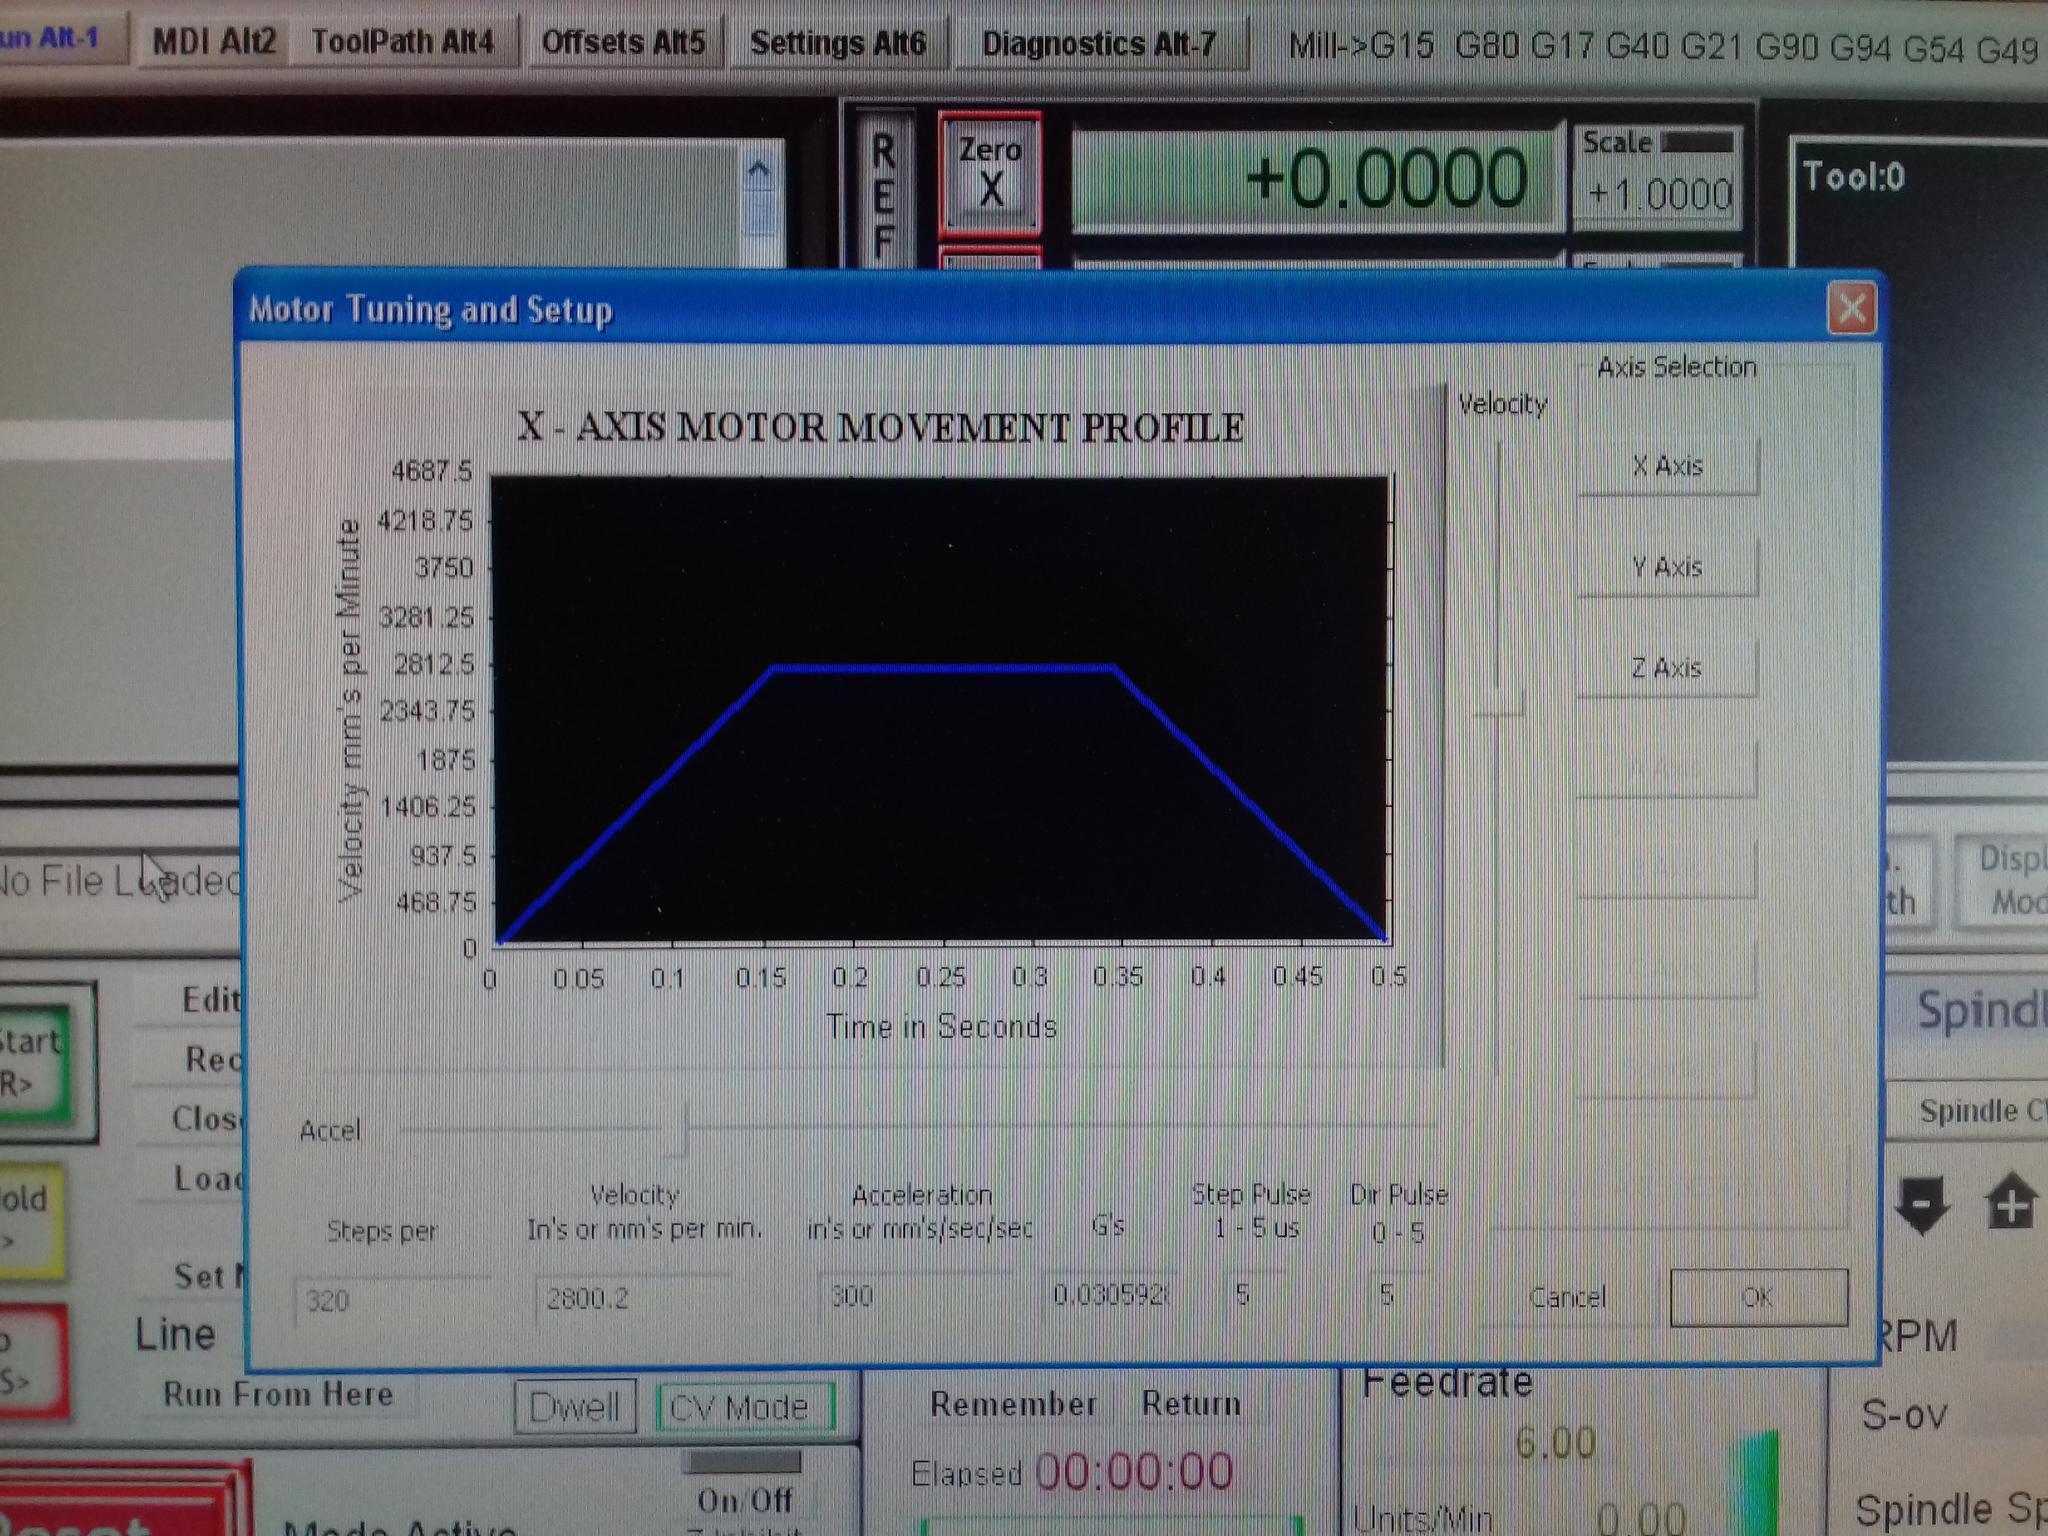Viewport: 2048px width, 1536px height.
Task: Open the Settings Alt6 tab
Action: pos(837,43)
